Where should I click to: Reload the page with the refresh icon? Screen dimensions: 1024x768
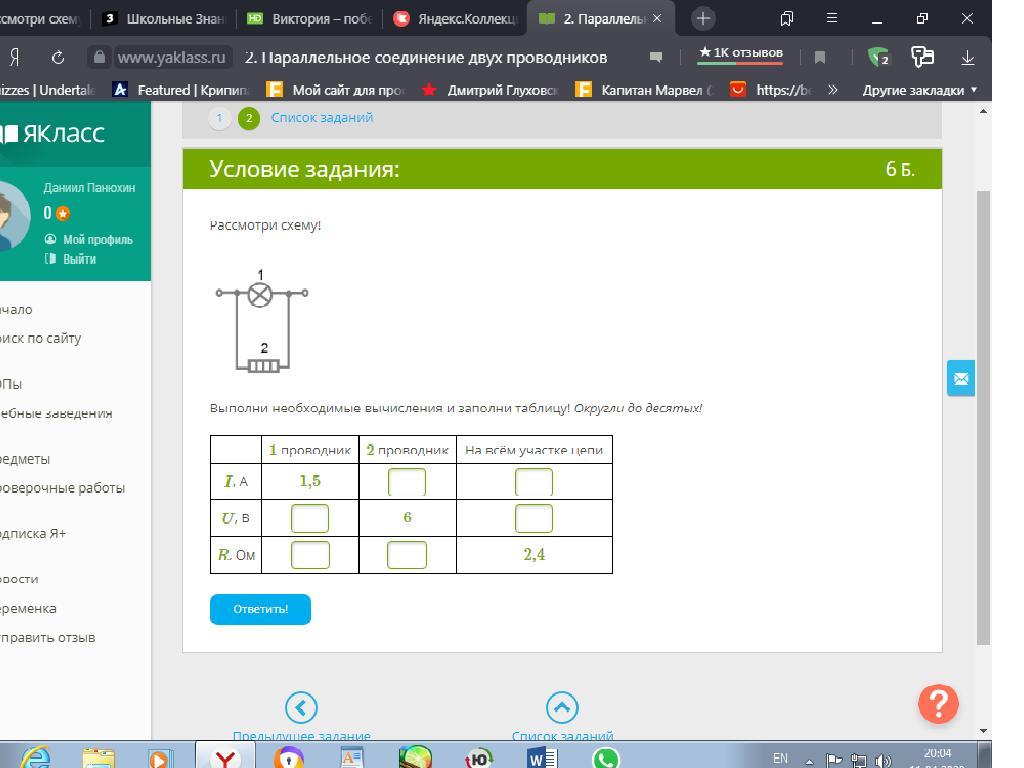[58, 57]
